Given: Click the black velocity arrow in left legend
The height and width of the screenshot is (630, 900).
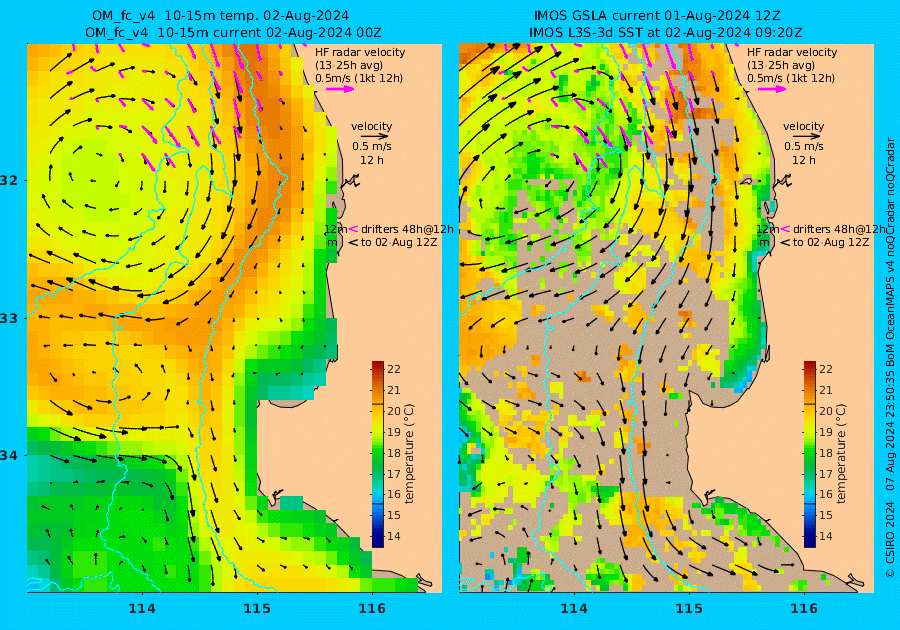Looking at the screenshot, I should pos(375,137).
